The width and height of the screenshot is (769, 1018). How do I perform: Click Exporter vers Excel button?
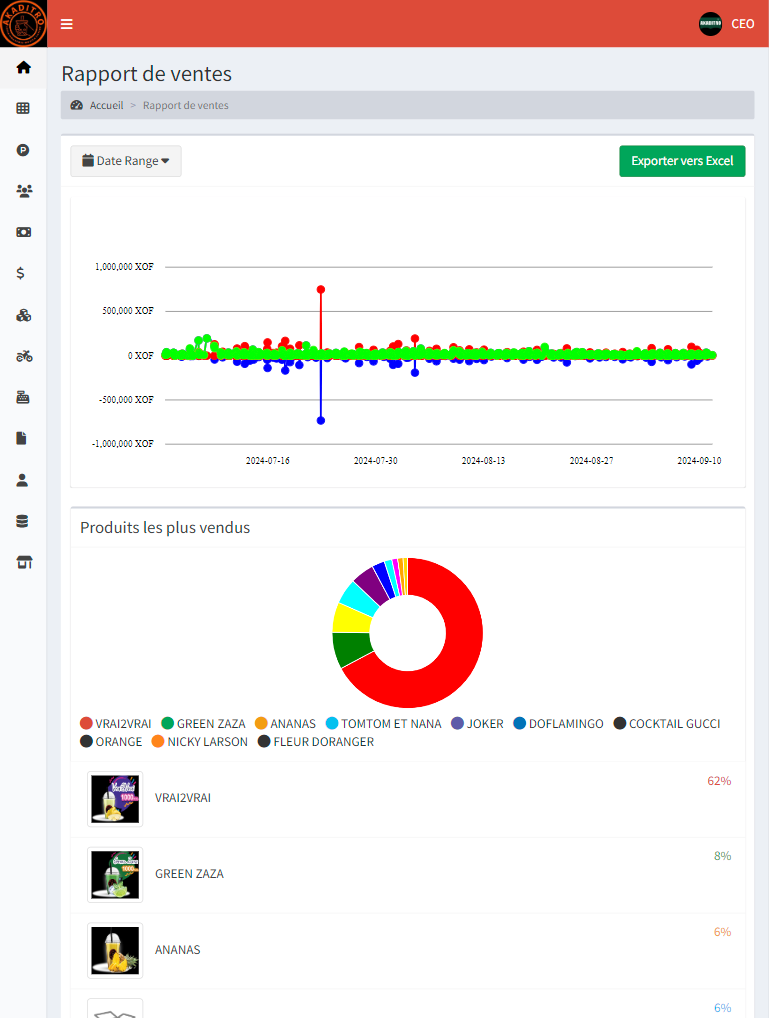coord(682,161)
